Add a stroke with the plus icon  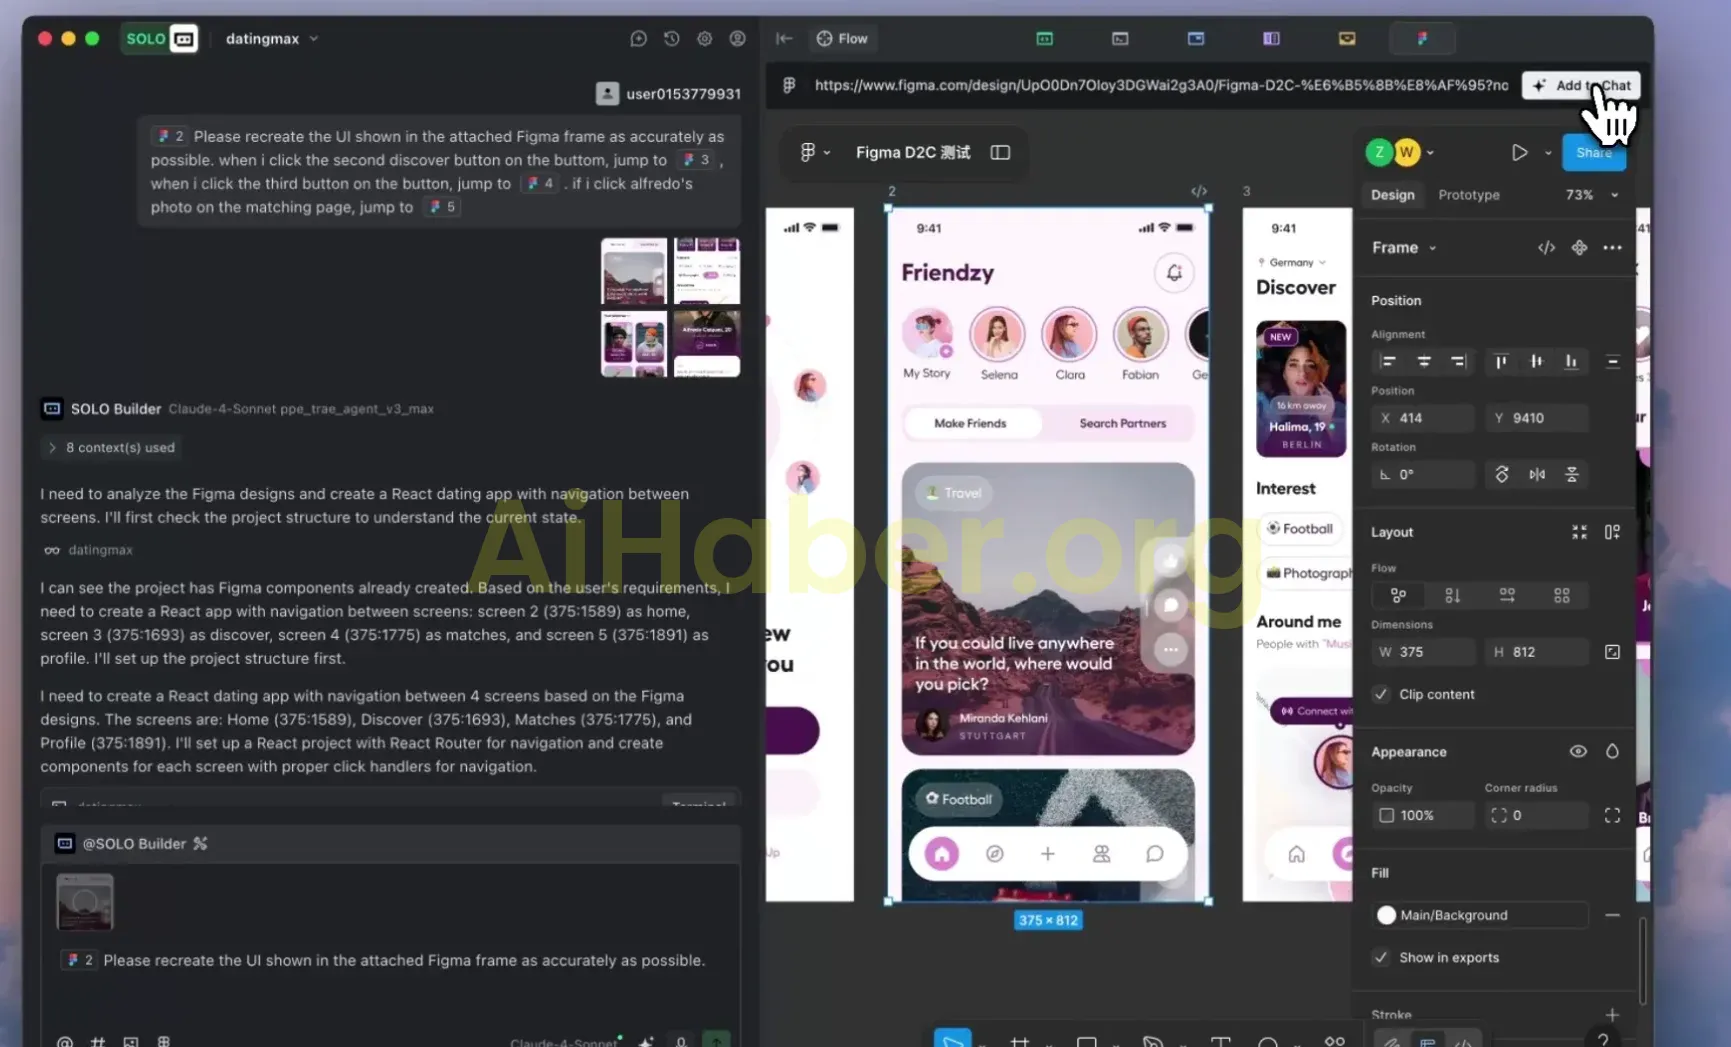tap(1612, 1014)
